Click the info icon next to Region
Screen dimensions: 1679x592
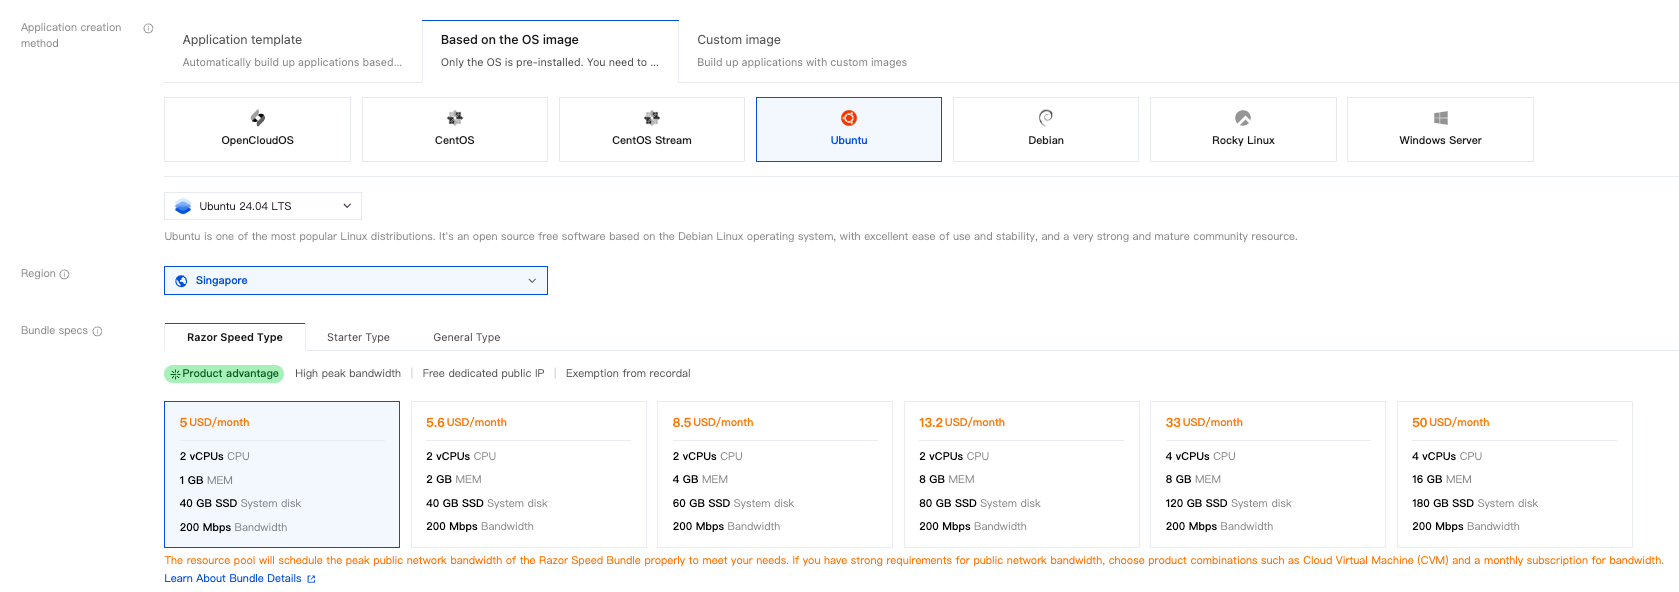[65, 274]
